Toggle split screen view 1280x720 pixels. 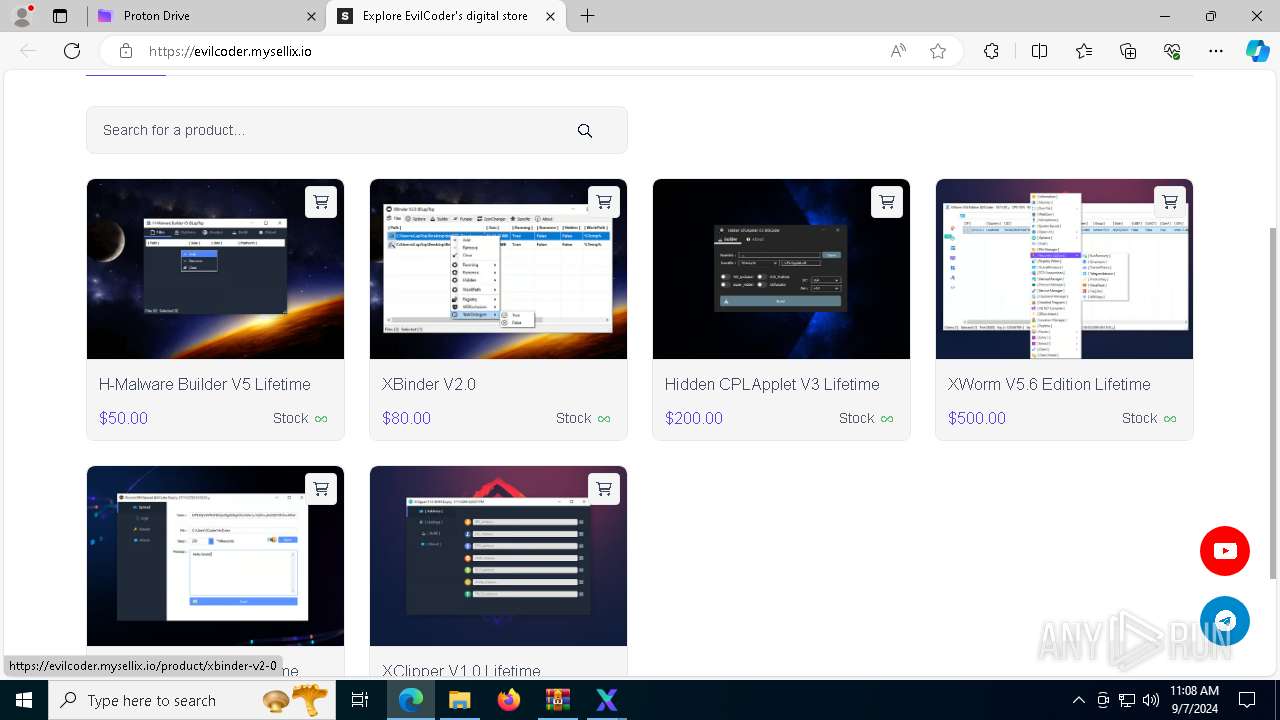click(x=1039, y=51)
